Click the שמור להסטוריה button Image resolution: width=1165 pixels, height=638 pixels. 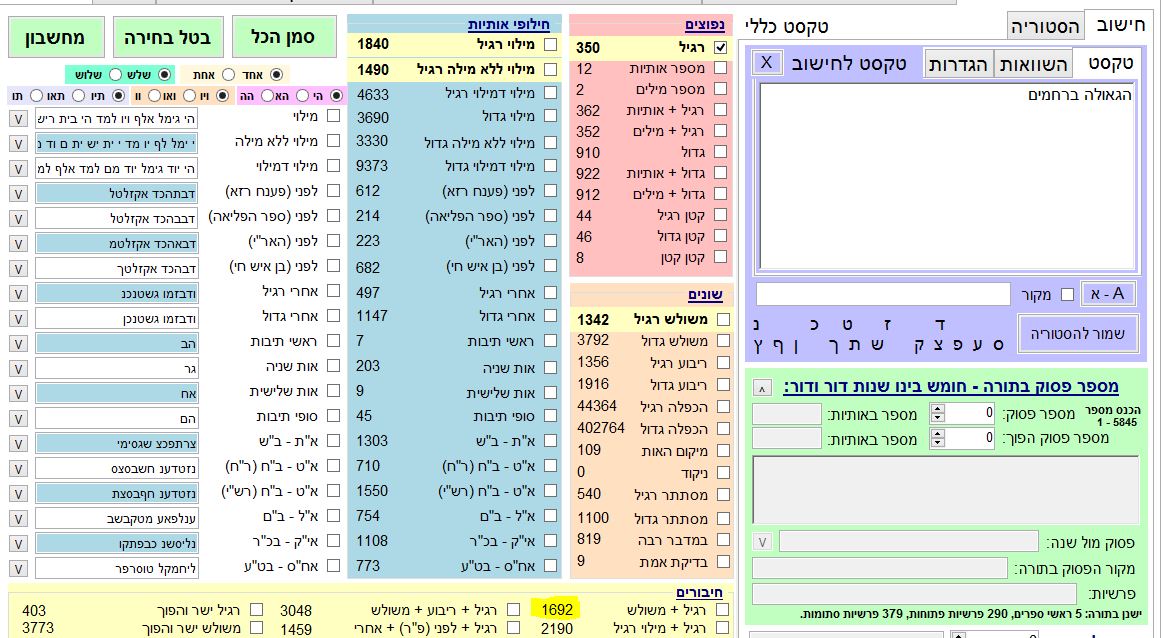coord(1078,335)
